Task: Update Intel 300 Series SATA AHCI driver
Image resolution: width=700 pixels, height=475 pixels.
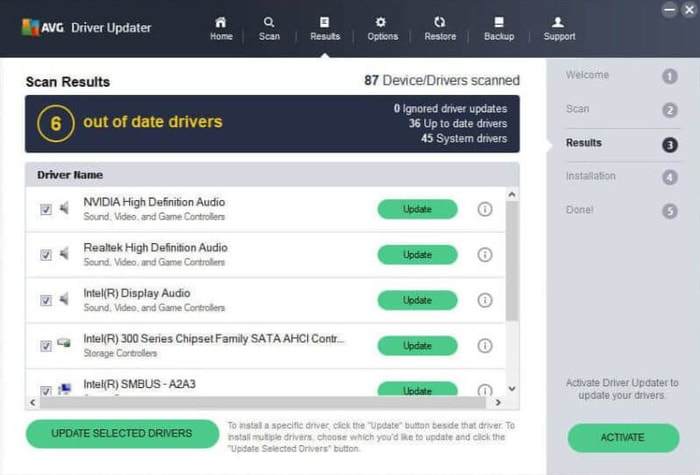Action: click(417, 346)
